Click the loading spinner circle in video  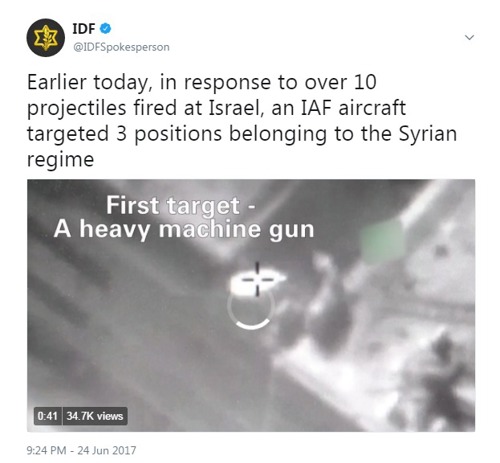click(x=251, y=308)
